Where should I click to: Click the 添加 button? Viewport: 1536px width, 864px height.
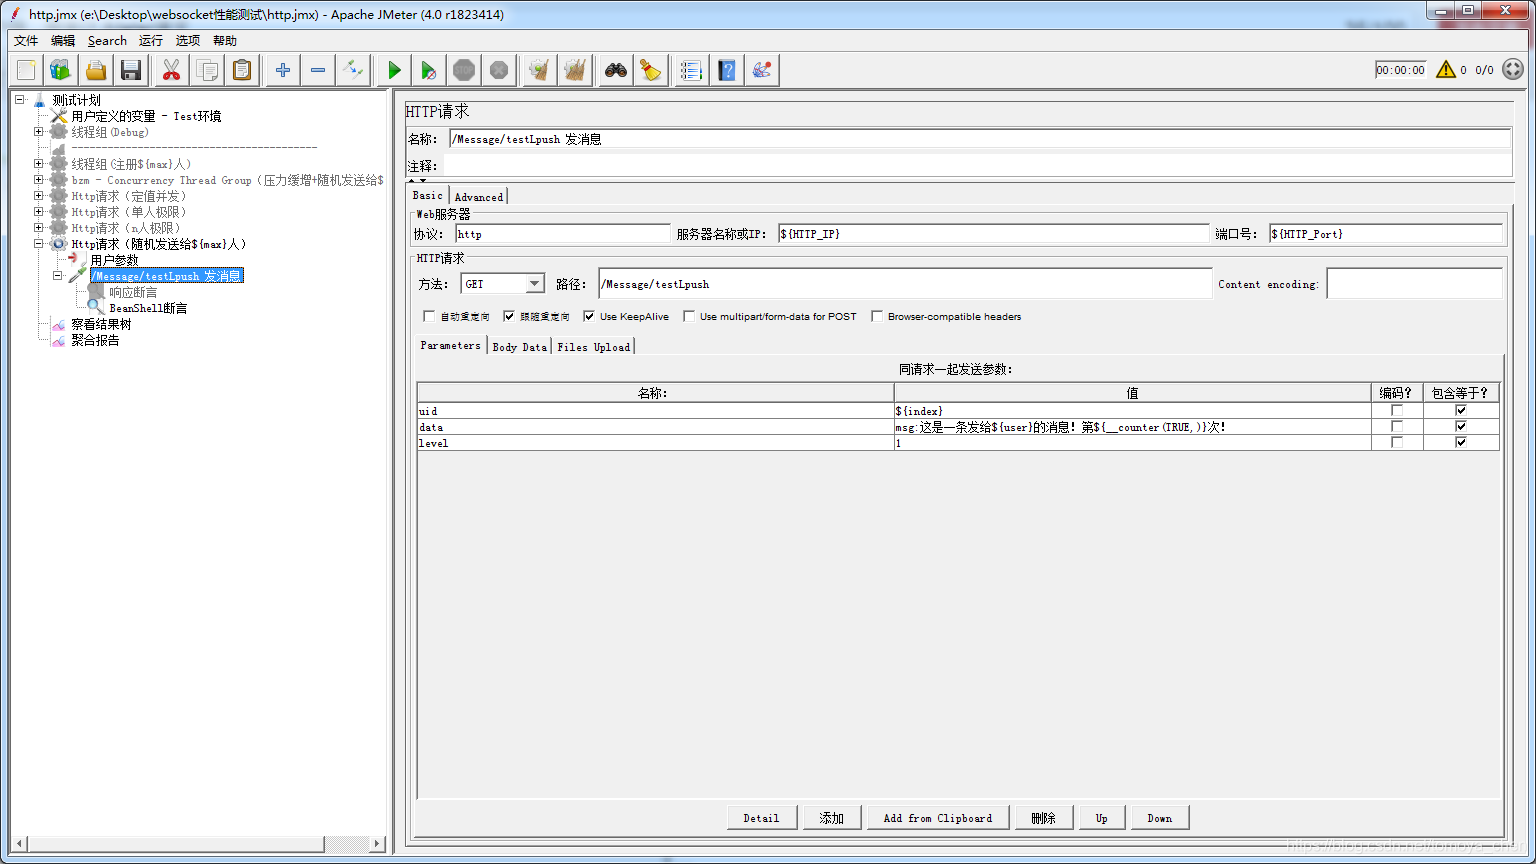click(x=832, y=818)
